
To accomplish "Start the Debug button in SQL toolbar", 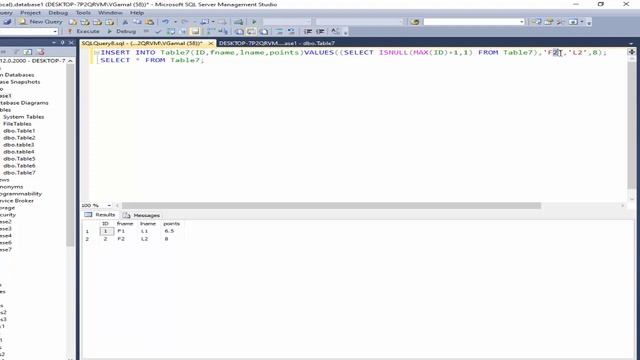I will click(122, 31).
